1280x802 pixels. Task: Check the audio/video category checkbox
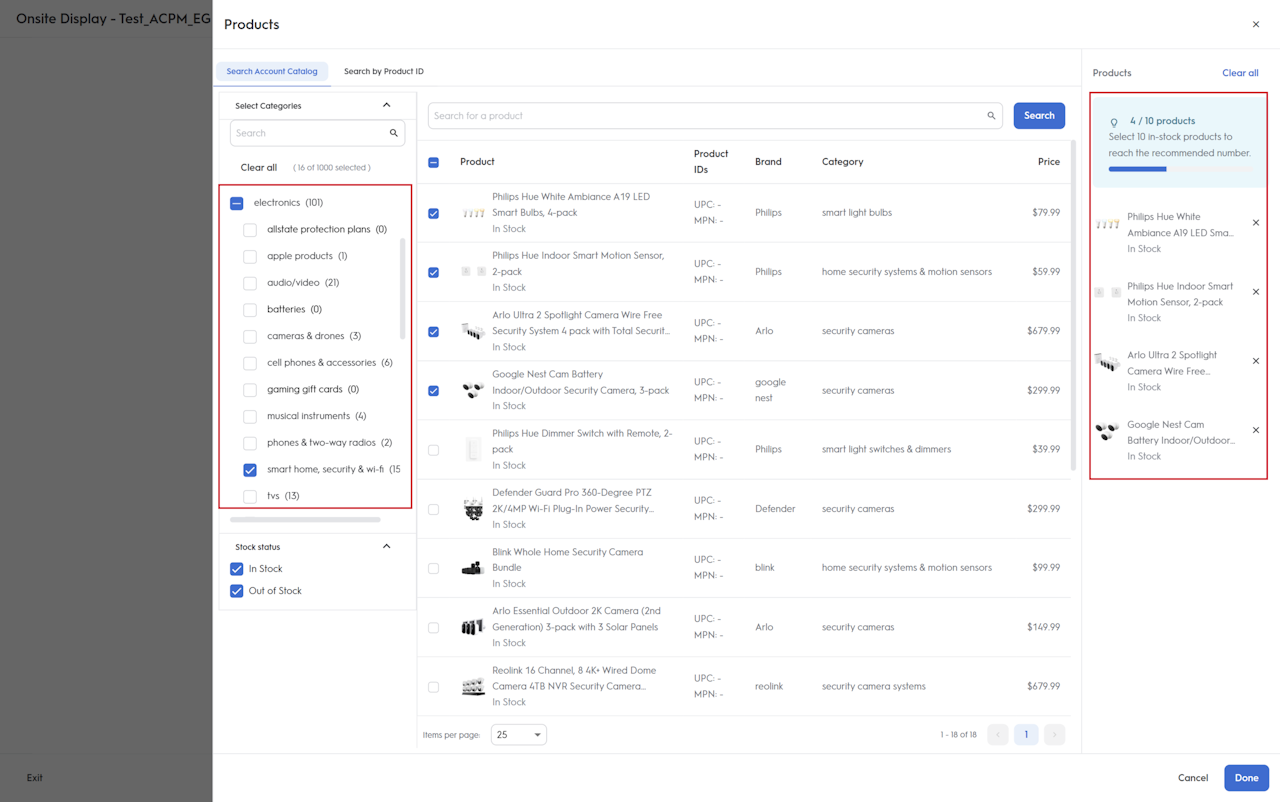(x=250, y=283)
